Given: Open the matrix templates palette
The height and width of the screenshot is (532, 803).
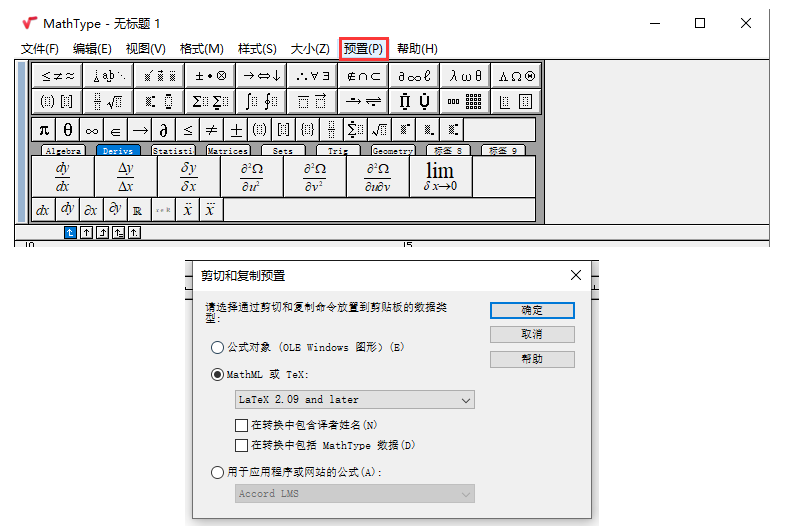Looking at the screenshot, I should coord(465,101).
